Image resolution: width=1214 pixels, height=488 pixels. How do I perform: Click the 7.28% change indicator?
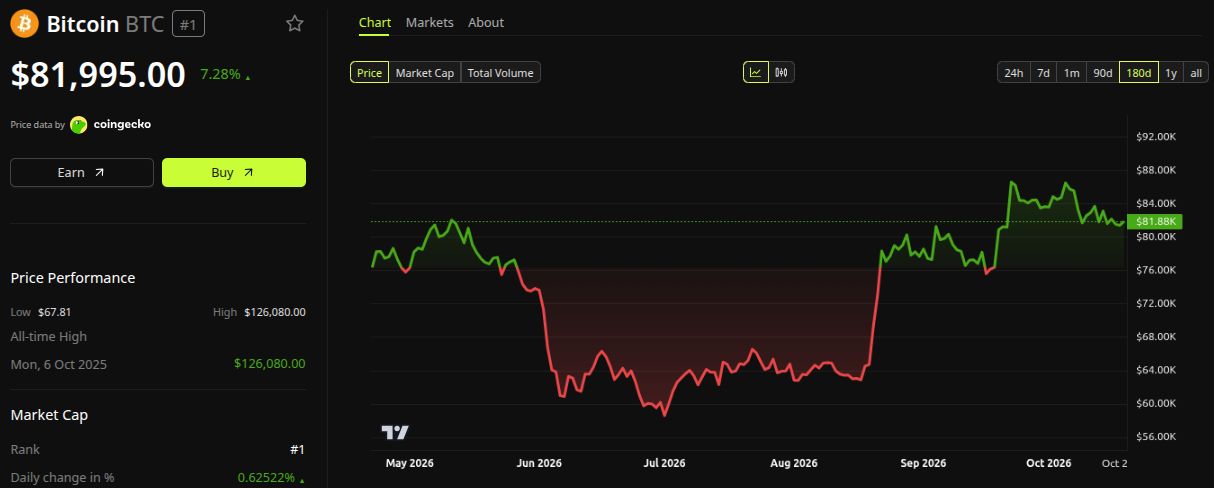(x=225, y=75)
